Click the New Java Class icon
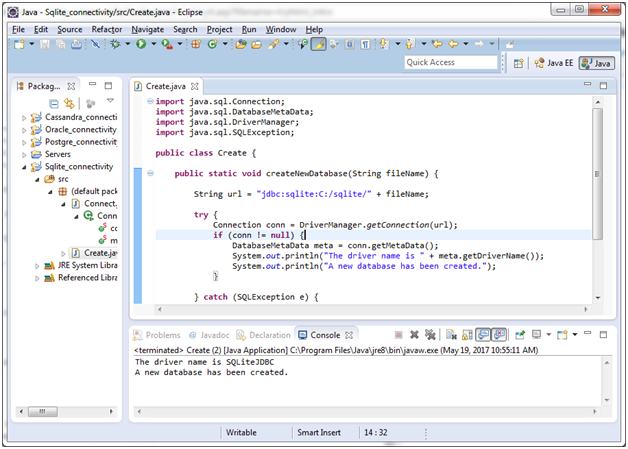 212,44
